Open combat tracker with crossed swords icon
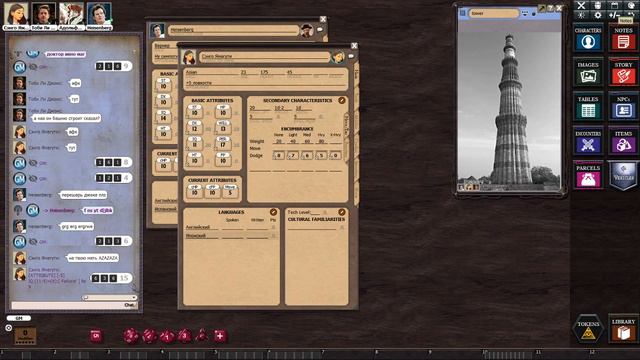 coord(581,5)
